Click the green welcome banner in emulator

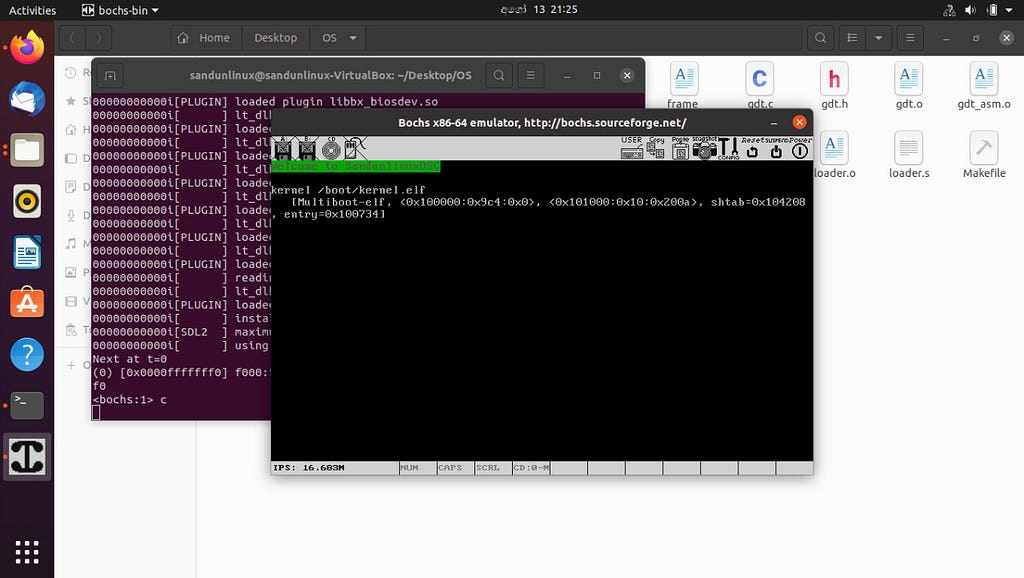point(356,167)
